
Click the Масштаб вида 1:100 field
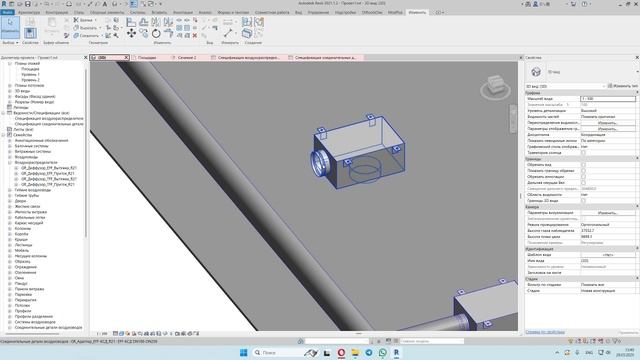coord(607,99)
